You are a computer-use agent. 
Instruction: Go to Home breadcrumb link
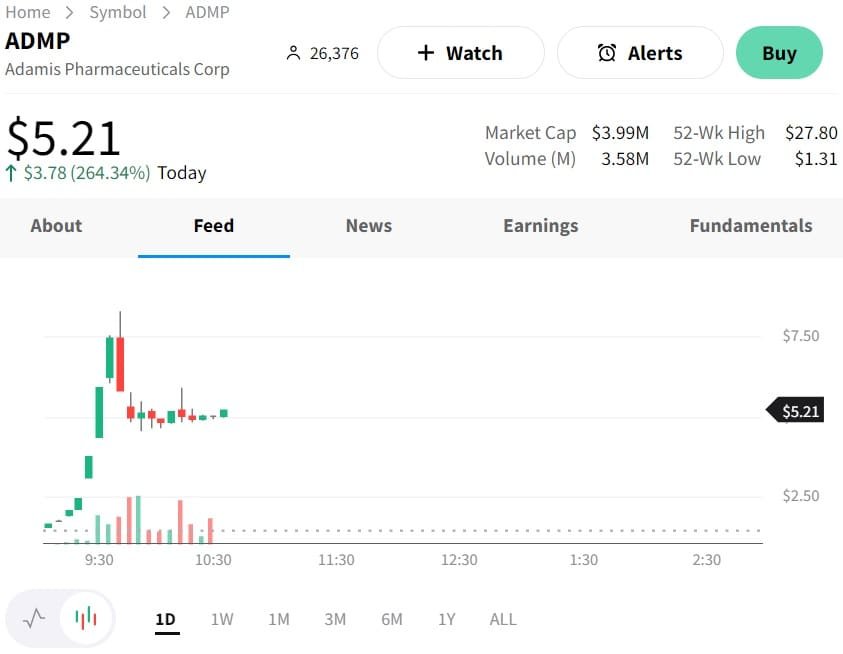point(28,12)
